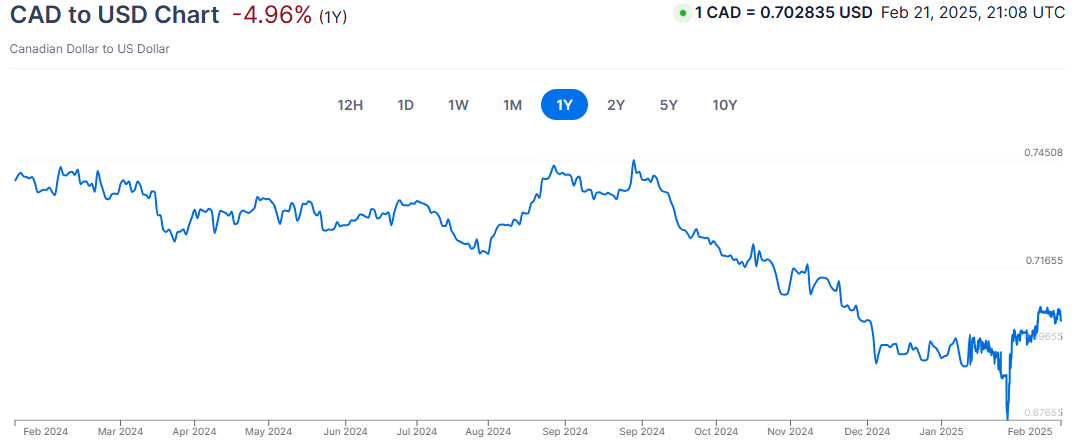Show the 5Y chart history
The height and width of the screenshot is (440, 1075).
coord(668,105)
